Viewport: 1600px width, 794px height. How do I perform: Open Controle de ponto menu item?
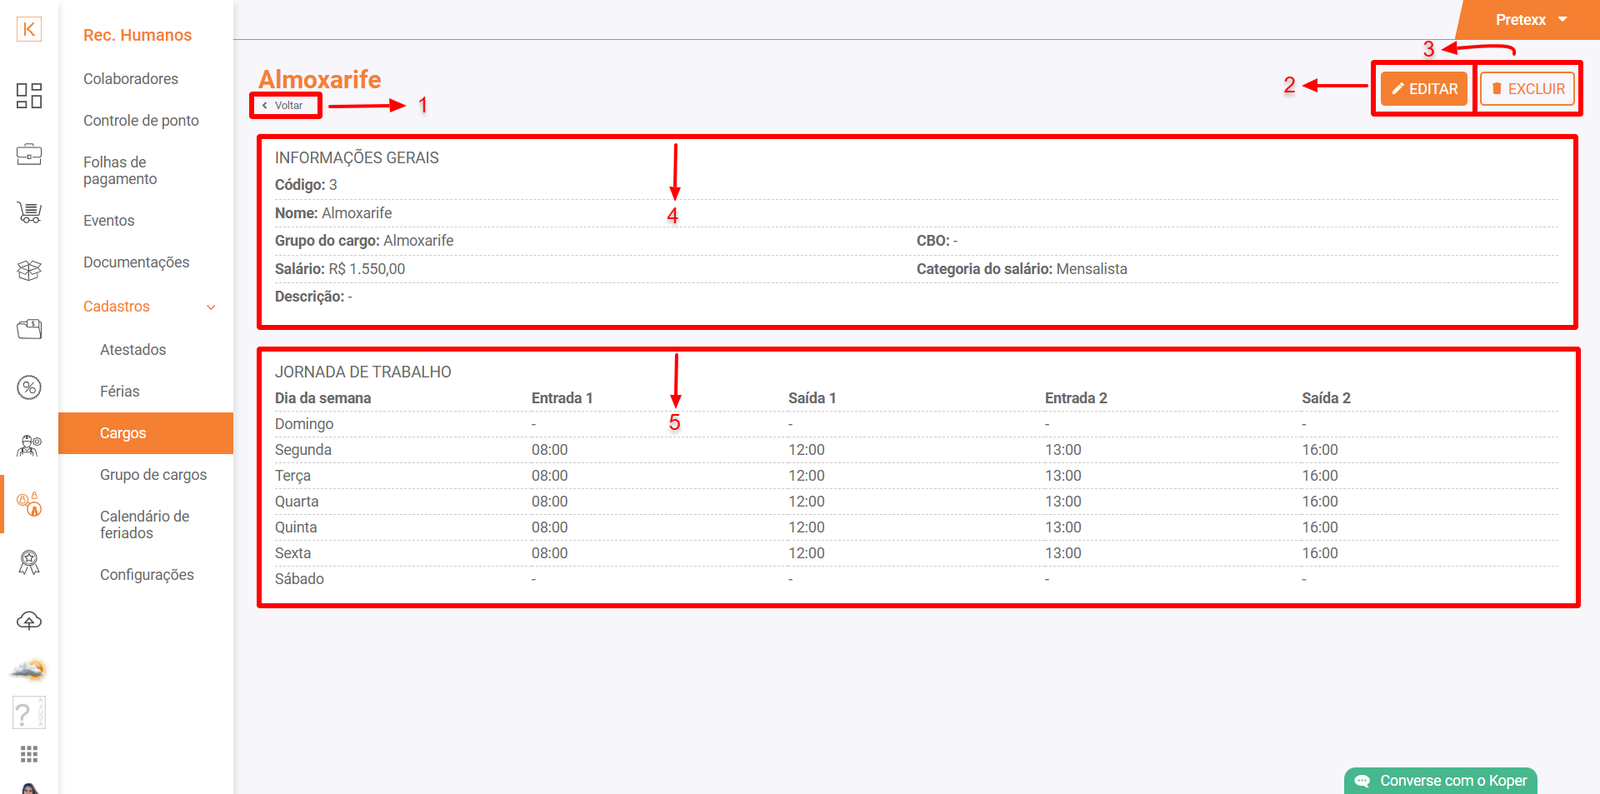pos(141,121)
